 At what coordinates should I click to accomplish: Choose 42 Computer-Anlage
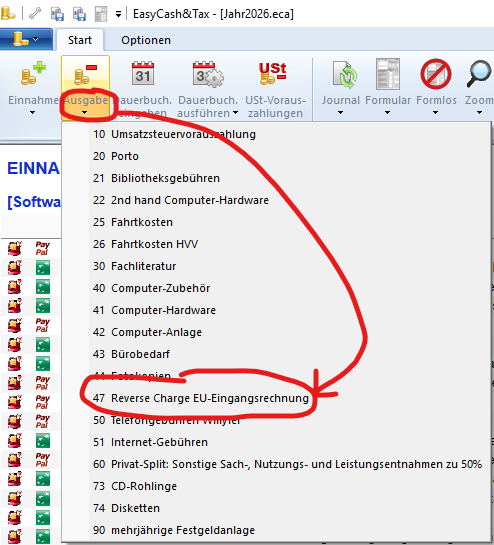click(276, 332)
